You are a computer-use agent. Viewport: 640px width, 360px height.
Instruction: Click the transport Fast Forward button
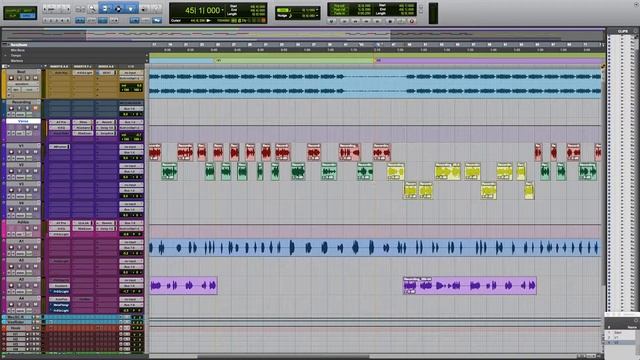point(367,21)
